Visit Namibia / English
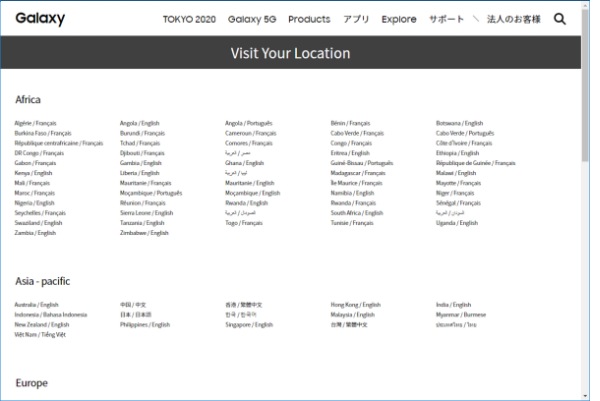The width and height of the screenshot is (600, 401). [x=352, y=193]
